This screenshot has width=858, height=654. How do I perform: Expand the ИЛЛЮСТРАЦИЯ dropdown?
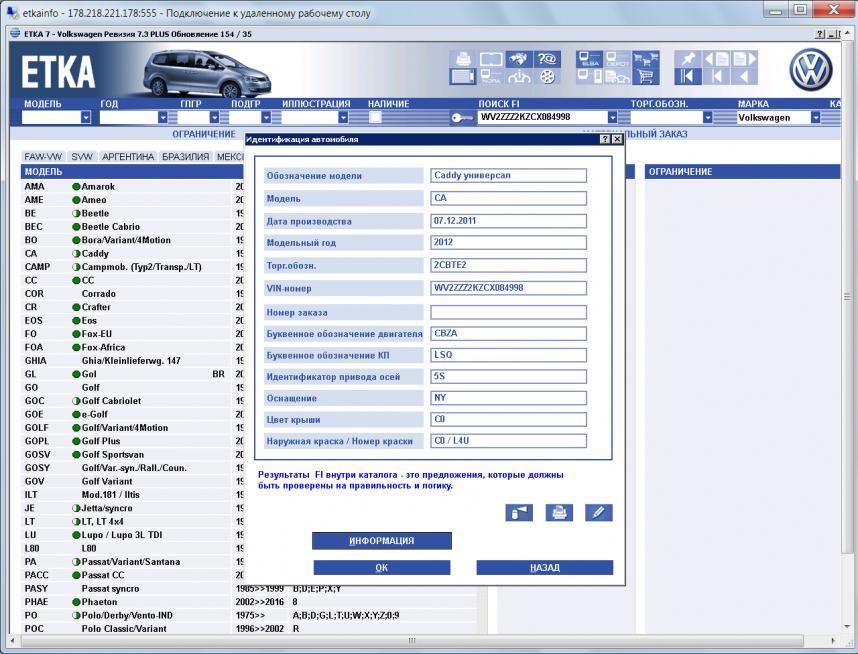click(343, 117)
